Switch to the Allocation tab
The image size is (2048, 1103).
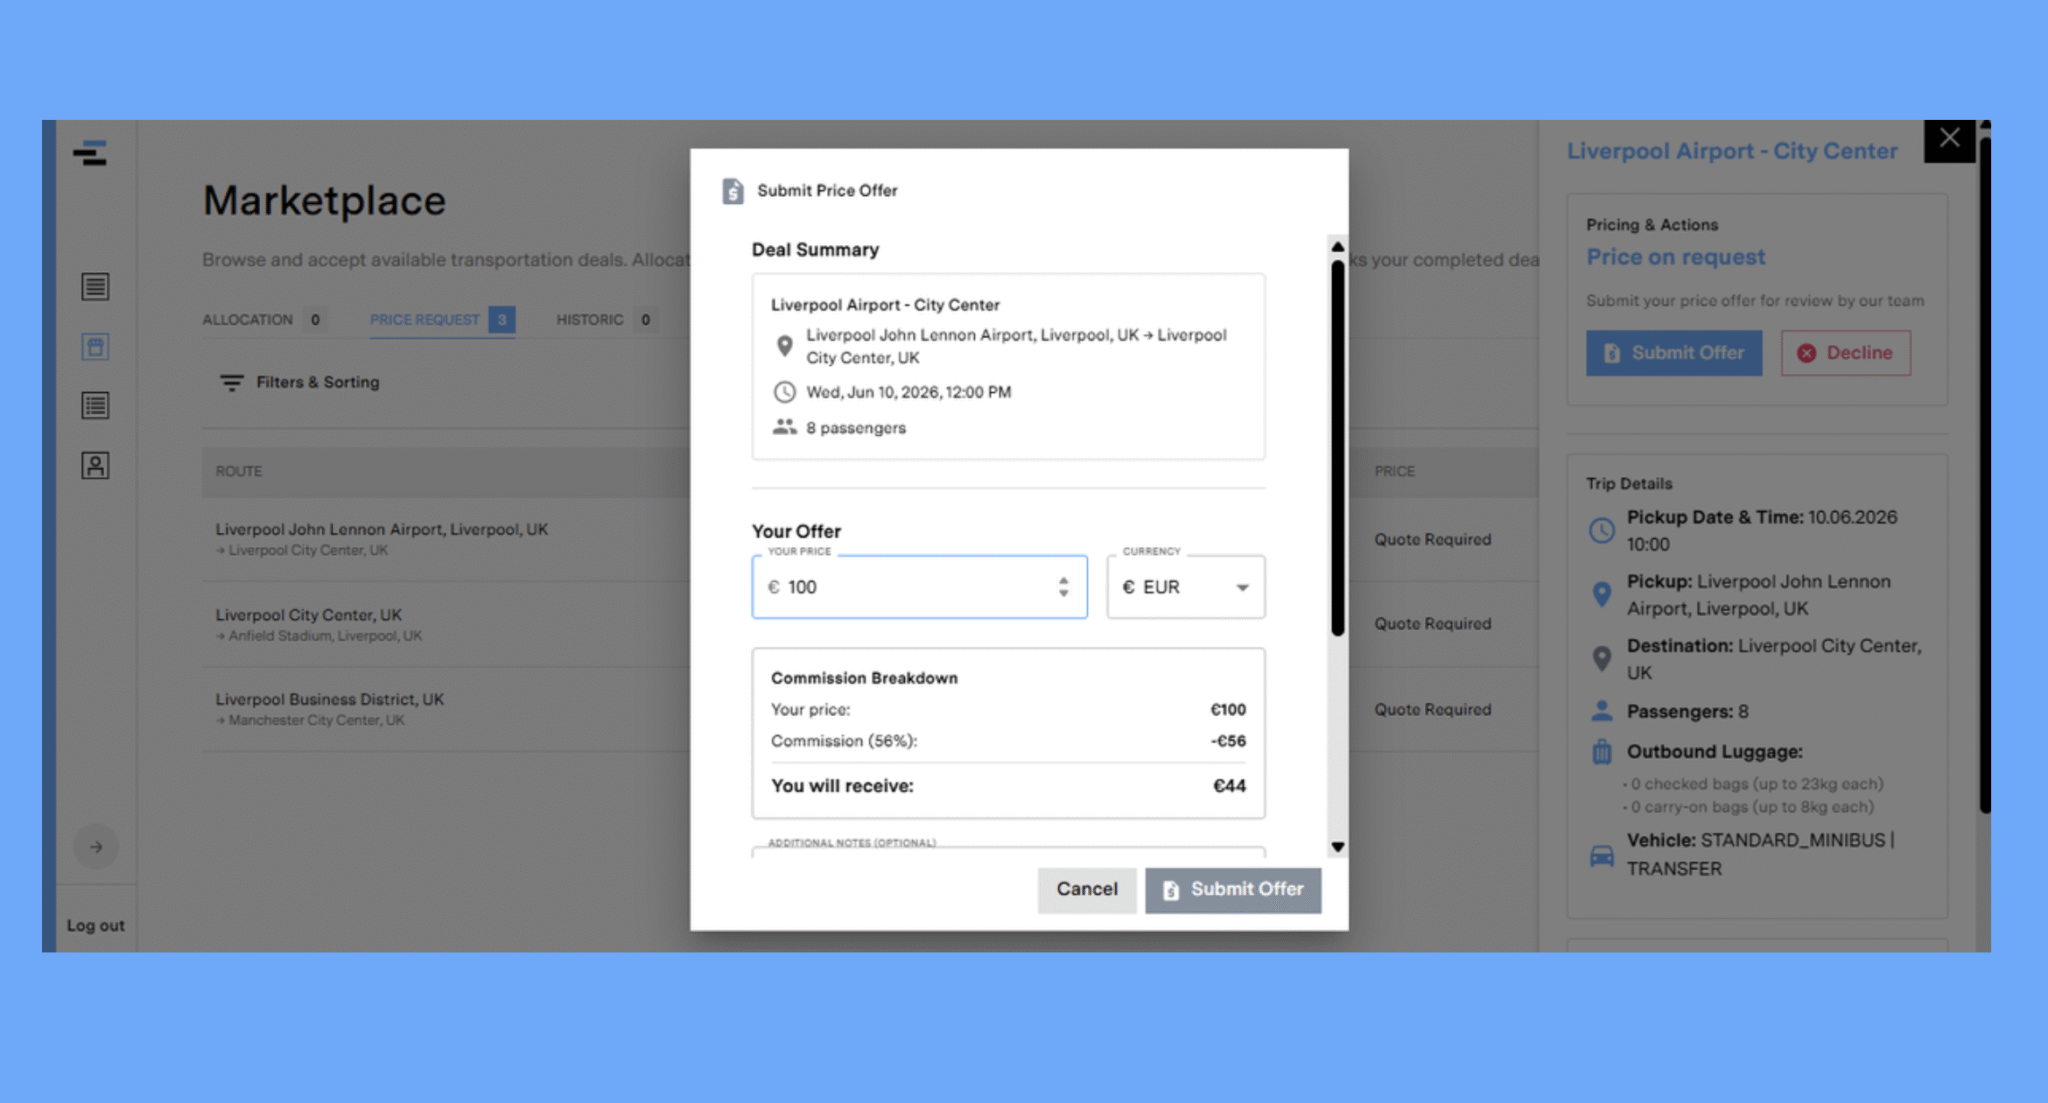(248, 320)
